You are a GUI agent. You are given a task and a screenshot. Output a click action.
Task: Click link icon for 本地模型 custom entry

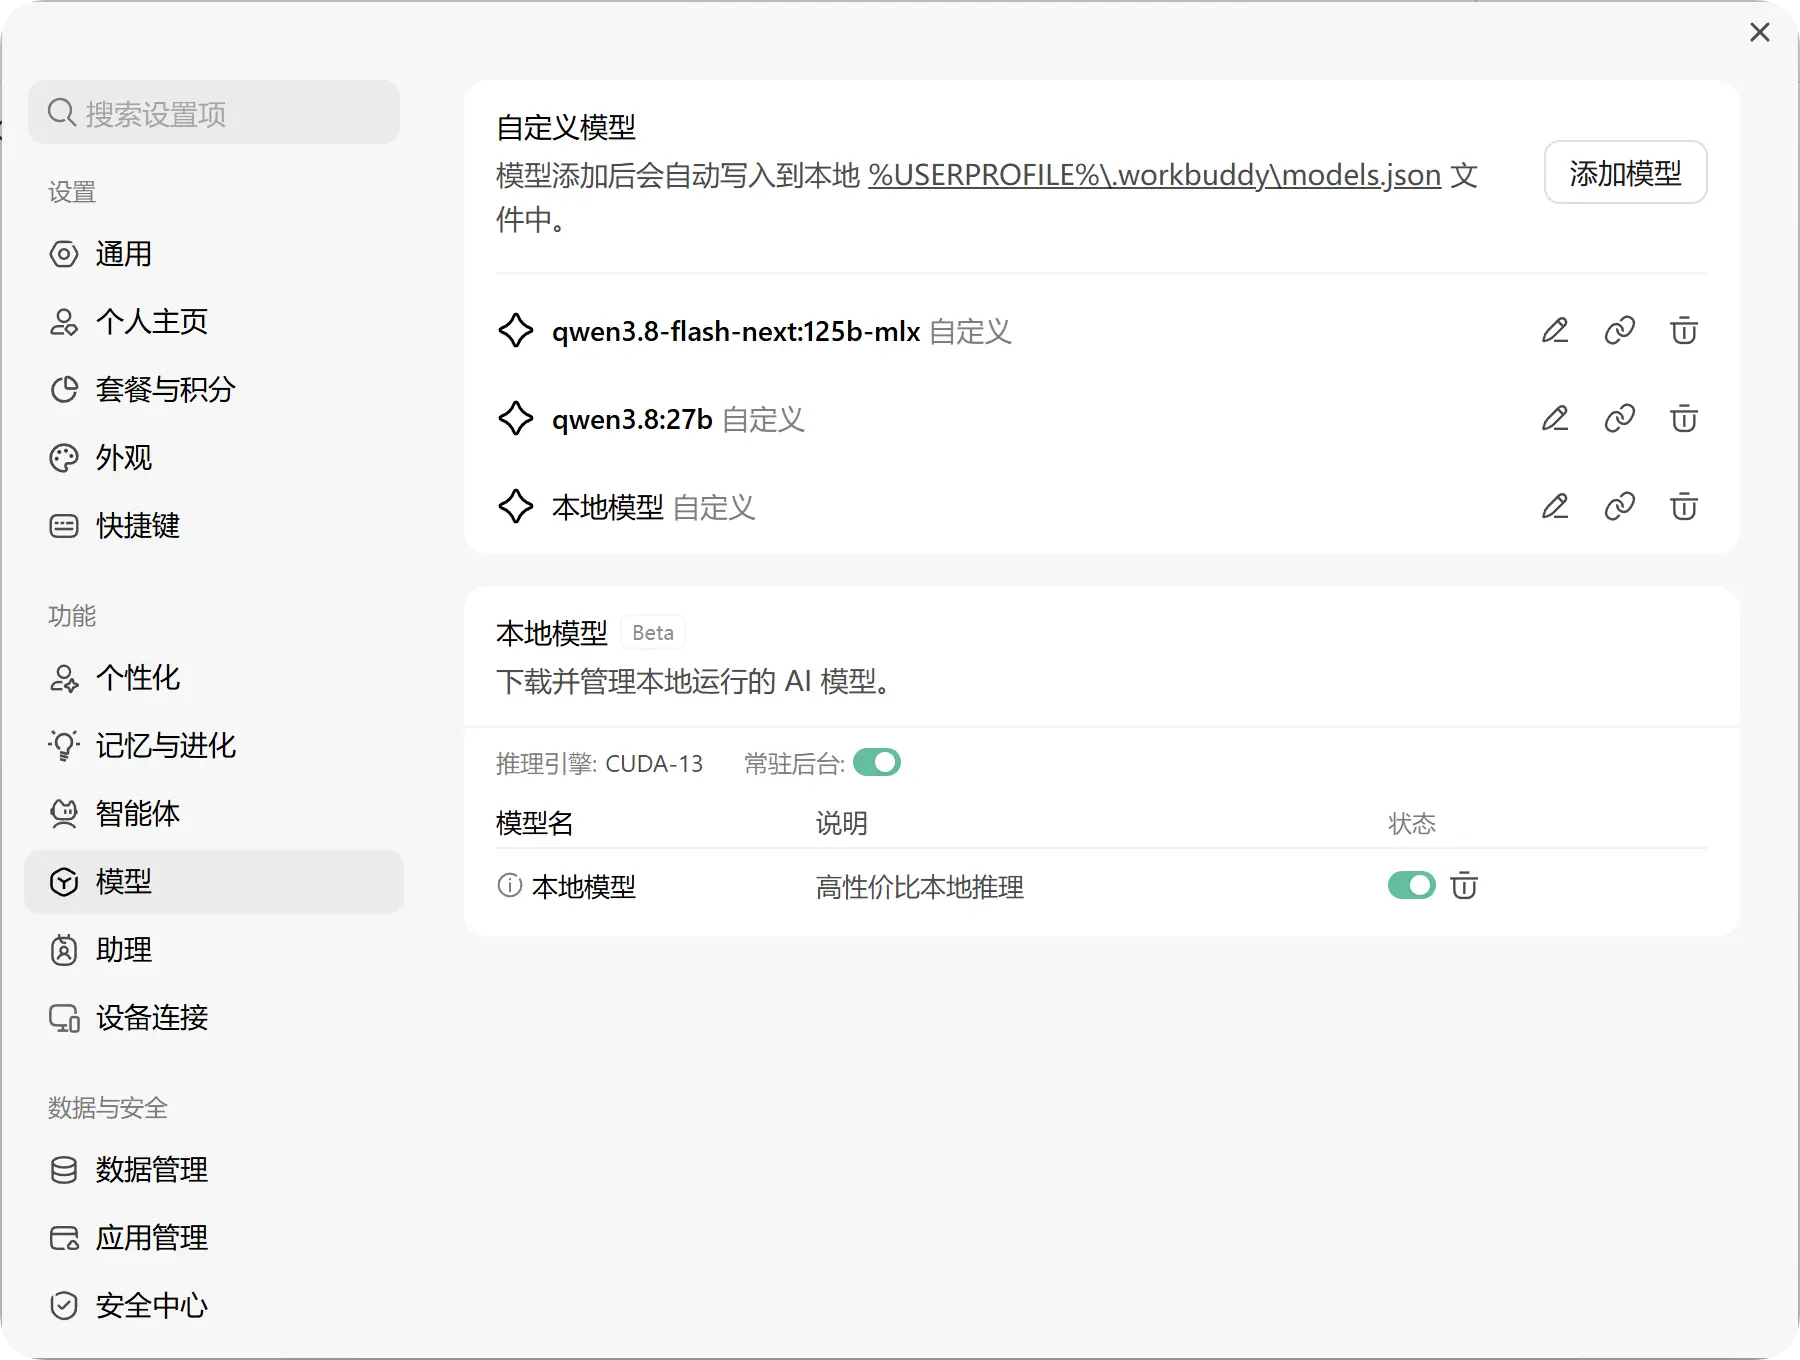[x=1620, y=507]
